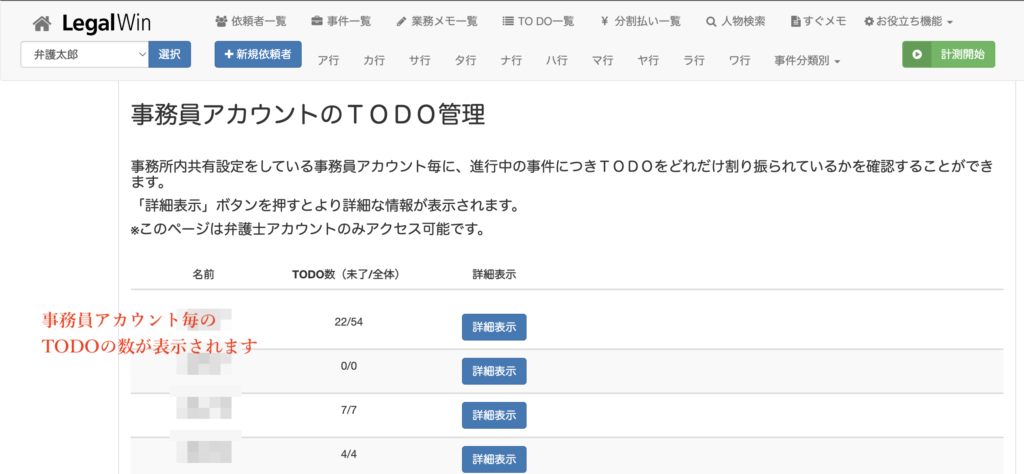The width and height of the screenshot is (1024, 474).
Task: Filter clients by ア行 tab
Action: point(328,61)
